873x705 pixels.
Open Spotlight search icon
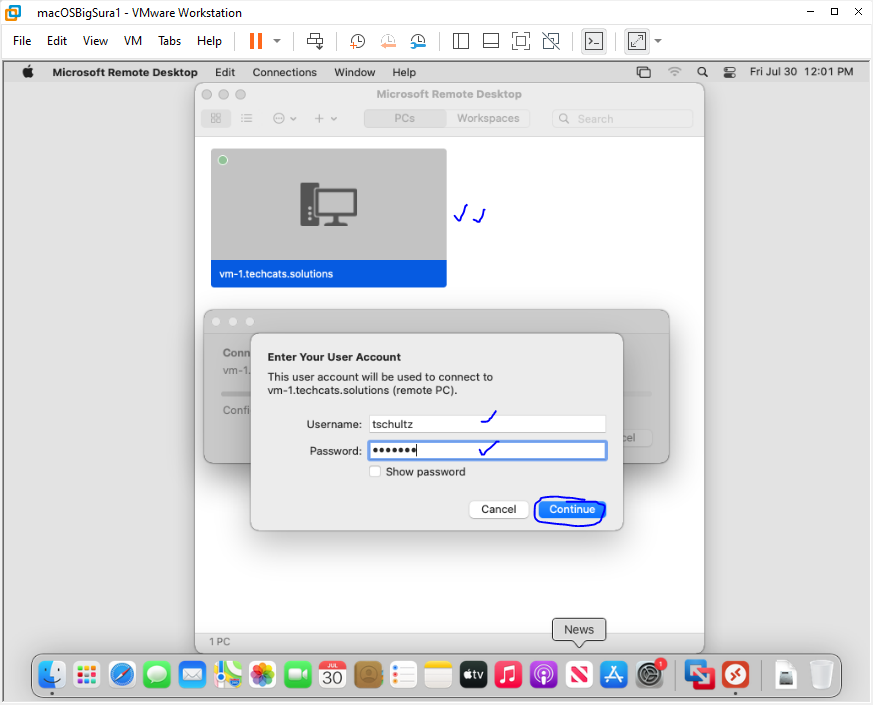tap(703, 72)
